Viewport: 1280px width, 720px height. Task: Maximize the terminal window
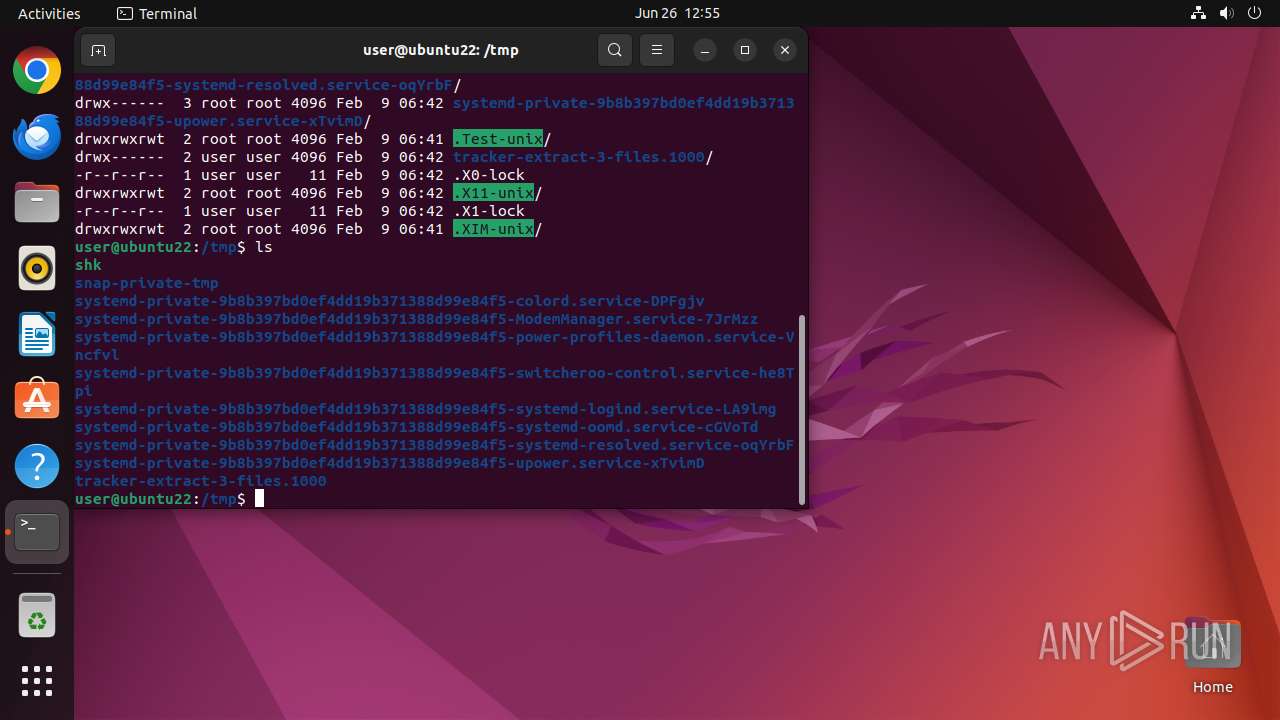point(745,50)
